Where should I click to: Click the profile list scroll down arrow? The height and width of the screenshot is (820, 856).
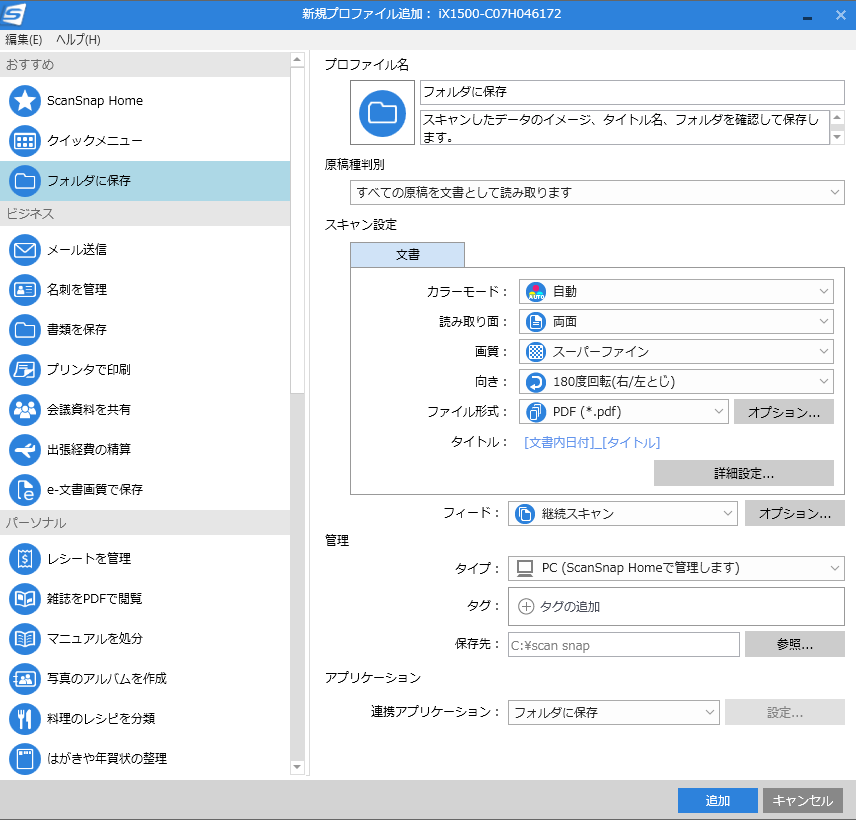point(297,767)
